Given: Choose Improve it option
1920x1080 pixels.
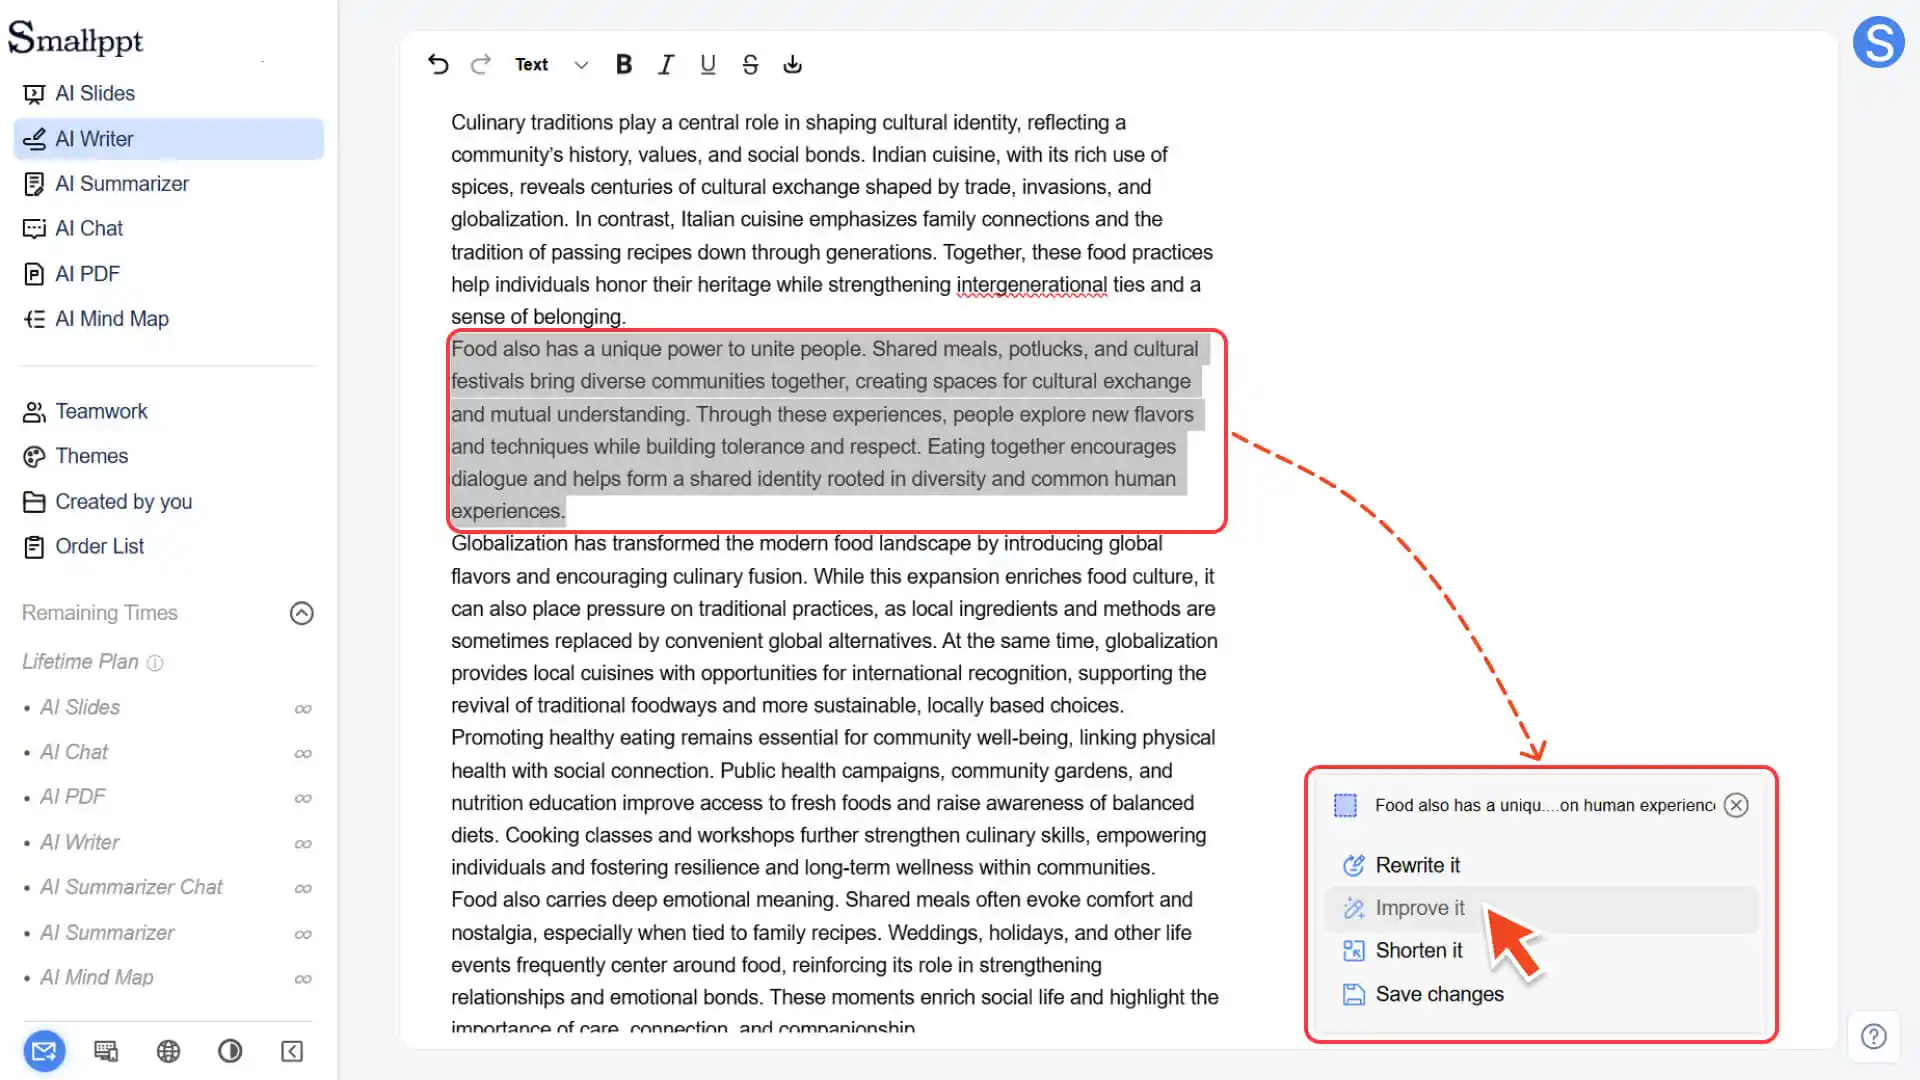Looking at the screenshot, I should pyautogui.click(x=1541, y=909).
